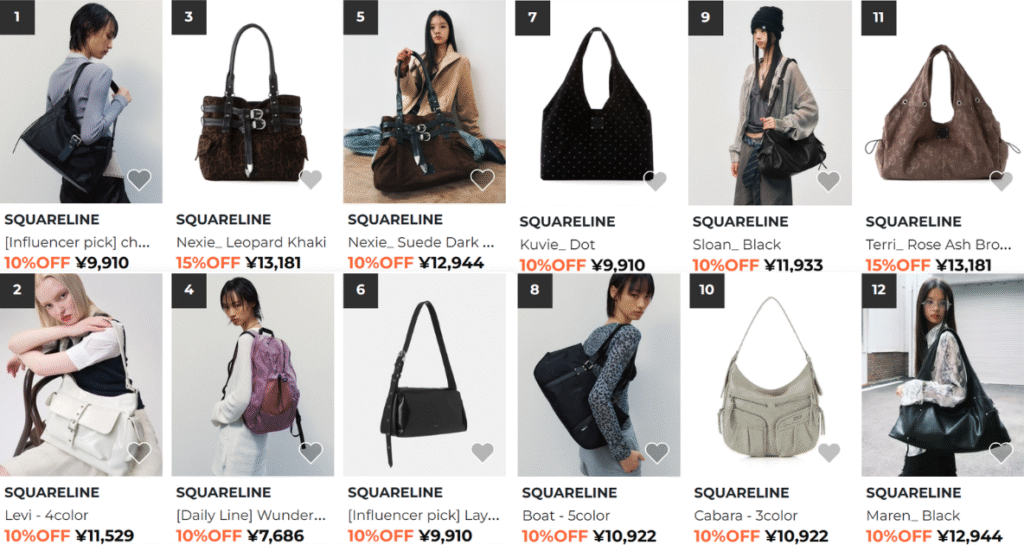Click heart on Cabara 3color bag
Screen dimensions: 1024x545
(828, 452)
